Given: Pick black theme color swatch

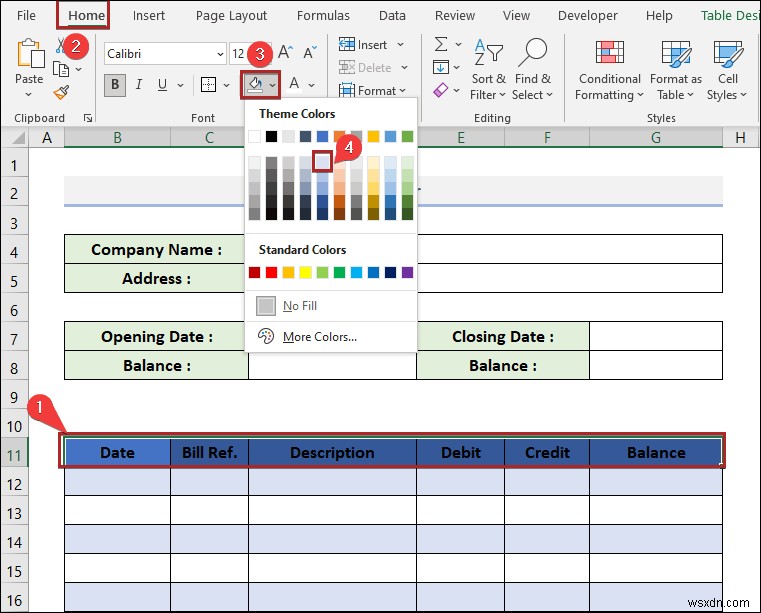Looking at the screenshot, I should tap(271, 136).
